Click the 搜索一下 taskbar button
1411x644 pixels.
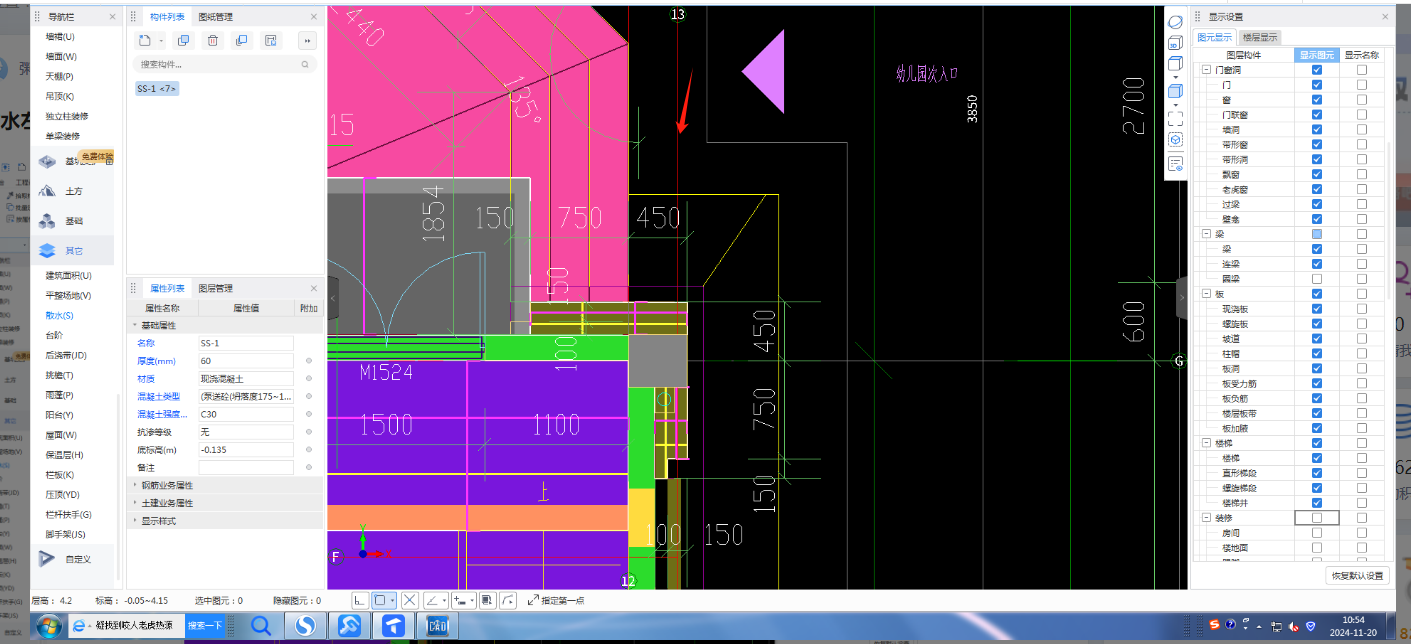click(205, 625)
